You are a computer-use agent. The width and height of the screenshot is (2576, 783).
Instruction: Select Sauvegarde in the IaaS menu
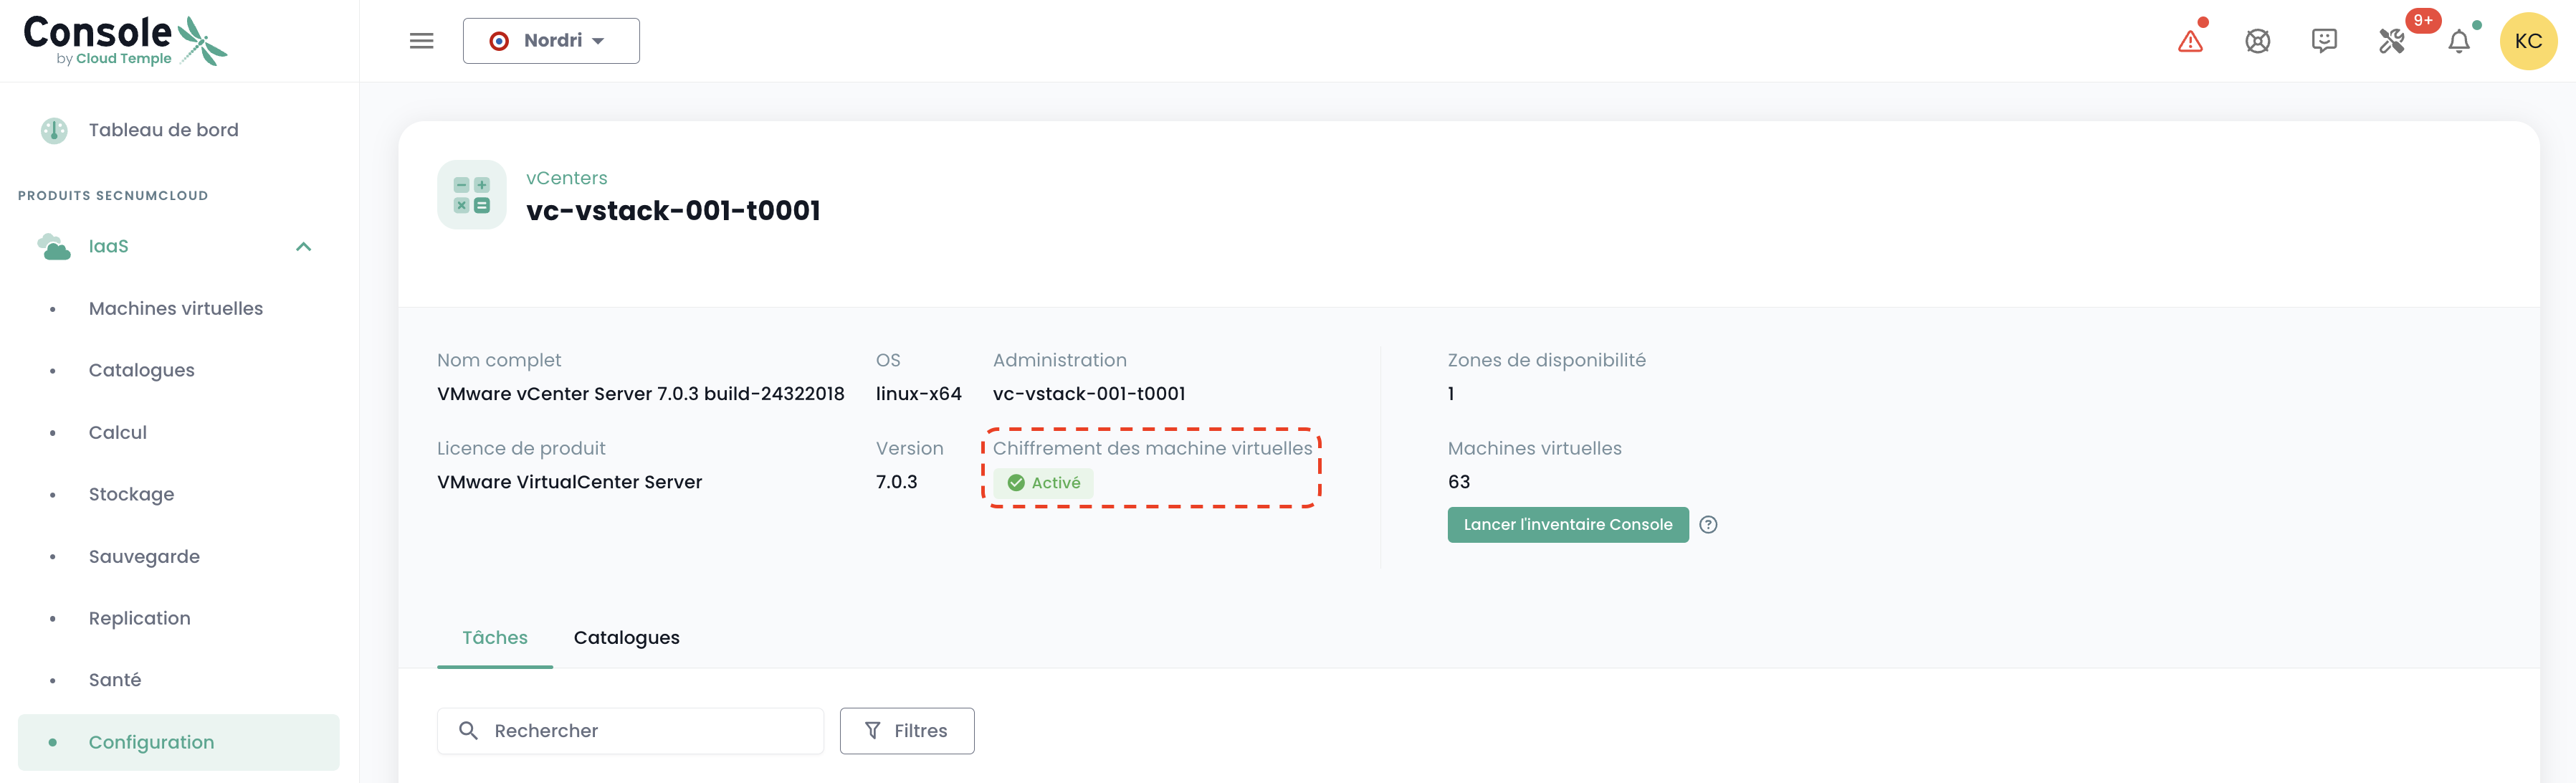144,557
